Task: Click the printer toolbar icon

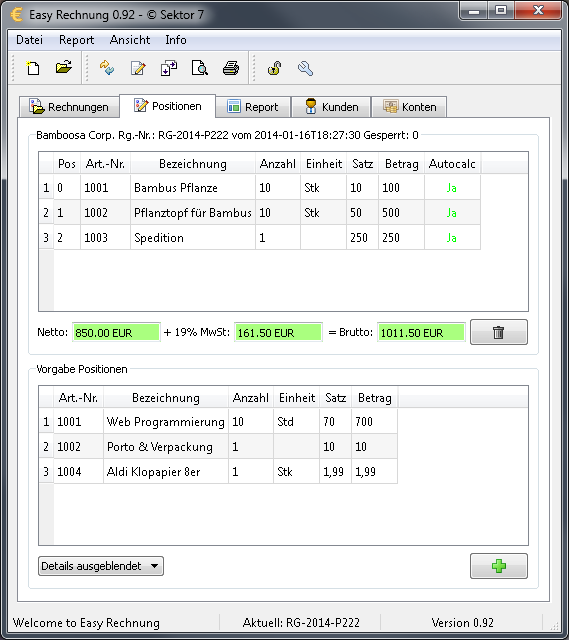Action: pos(231,68)
